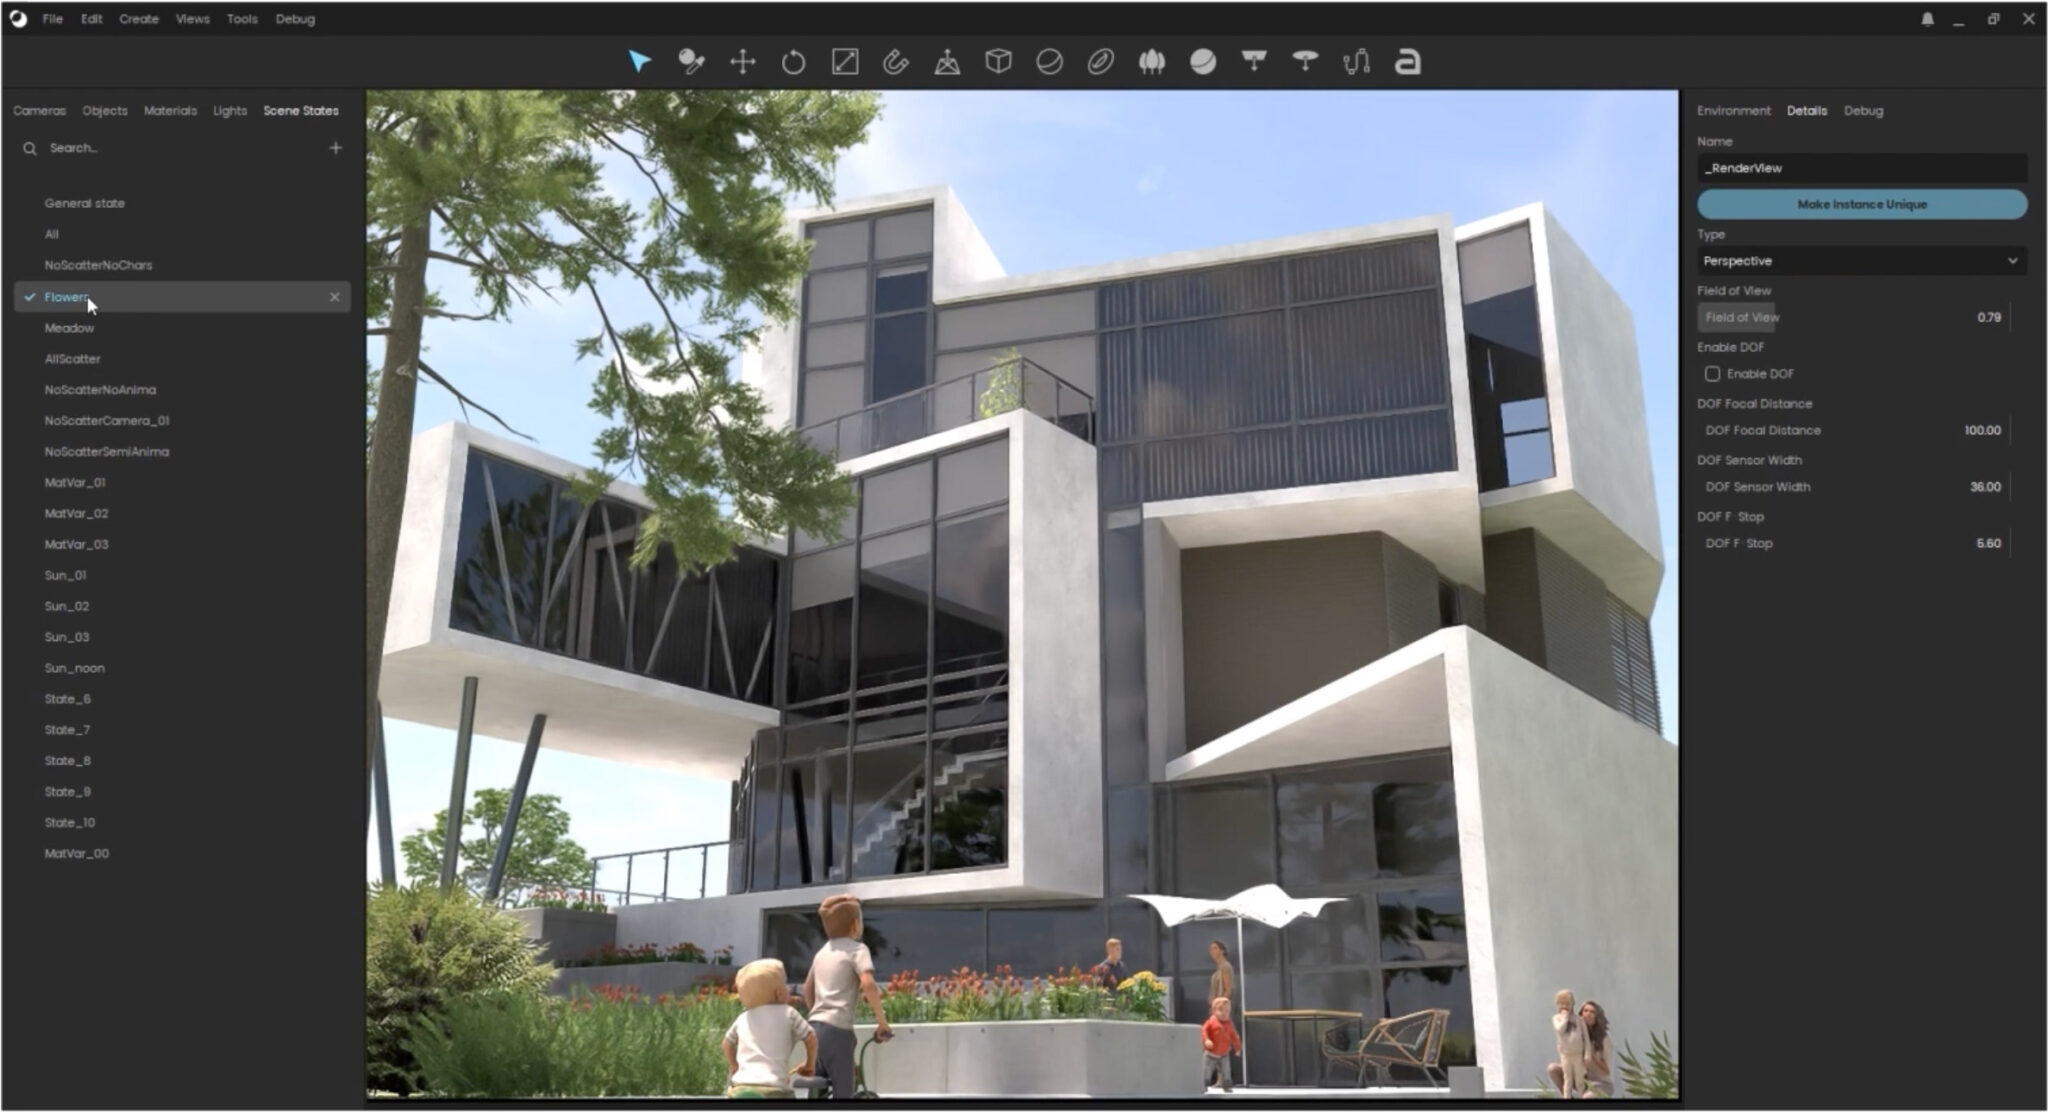Enable the DOF checkbox
Image resolution: width=2048 pixels, height=1112 pixels.
[1714, 373]
